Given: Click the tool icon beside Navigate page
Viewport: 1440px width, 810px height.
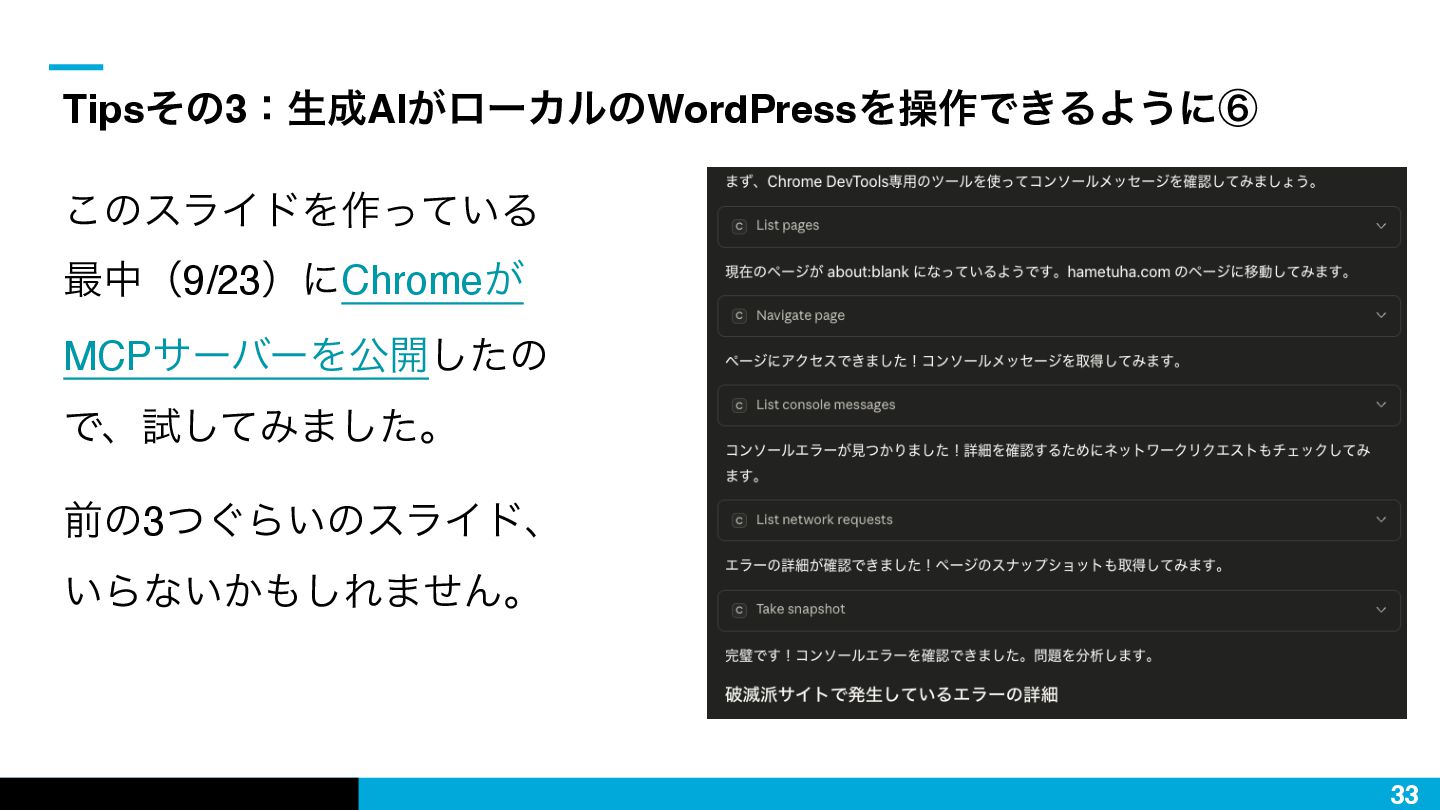Looking at the screenshot, I should point(740,315).
